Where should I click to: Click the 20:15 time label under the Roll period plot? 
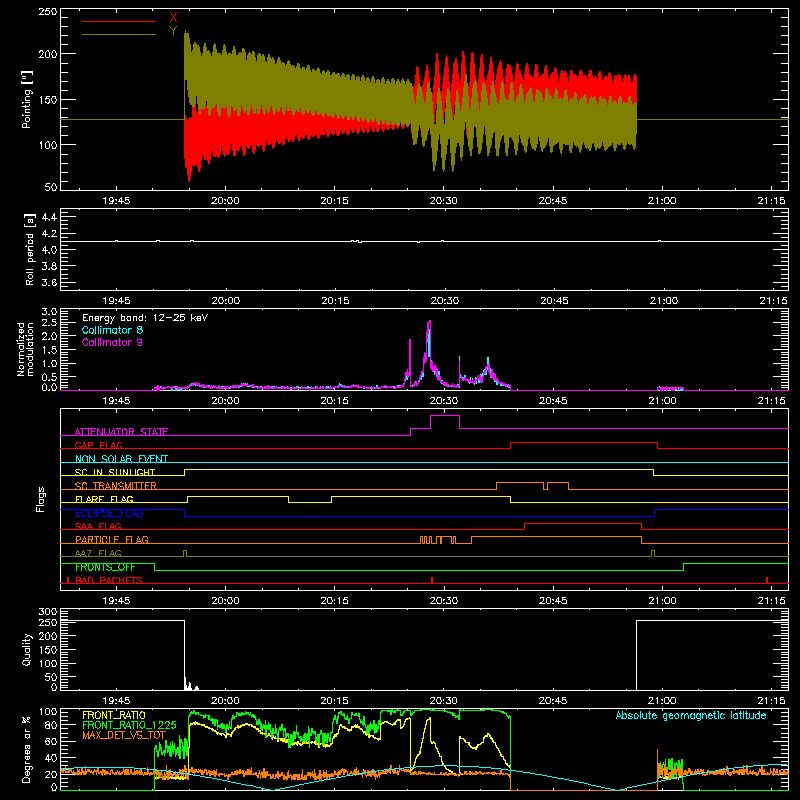(335, 301)
